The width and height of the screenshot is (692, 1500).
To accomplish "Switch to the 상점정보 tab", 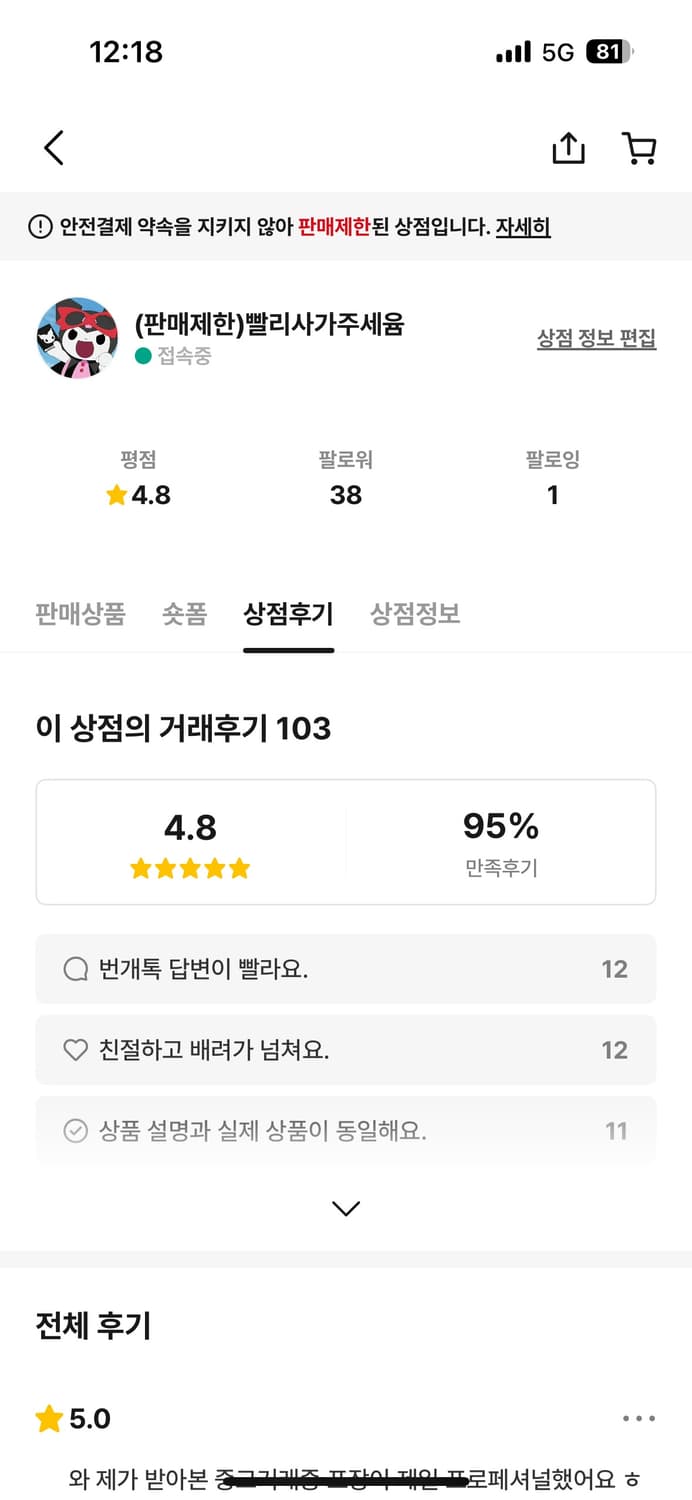I will point(417,614).
